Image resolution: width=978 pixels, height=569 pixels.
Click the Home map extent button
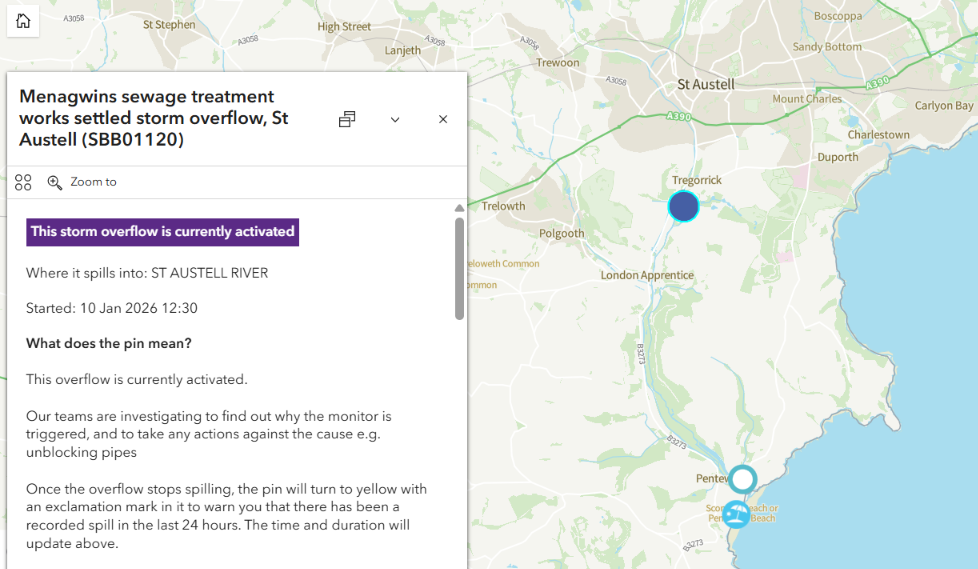click(23, 21)
